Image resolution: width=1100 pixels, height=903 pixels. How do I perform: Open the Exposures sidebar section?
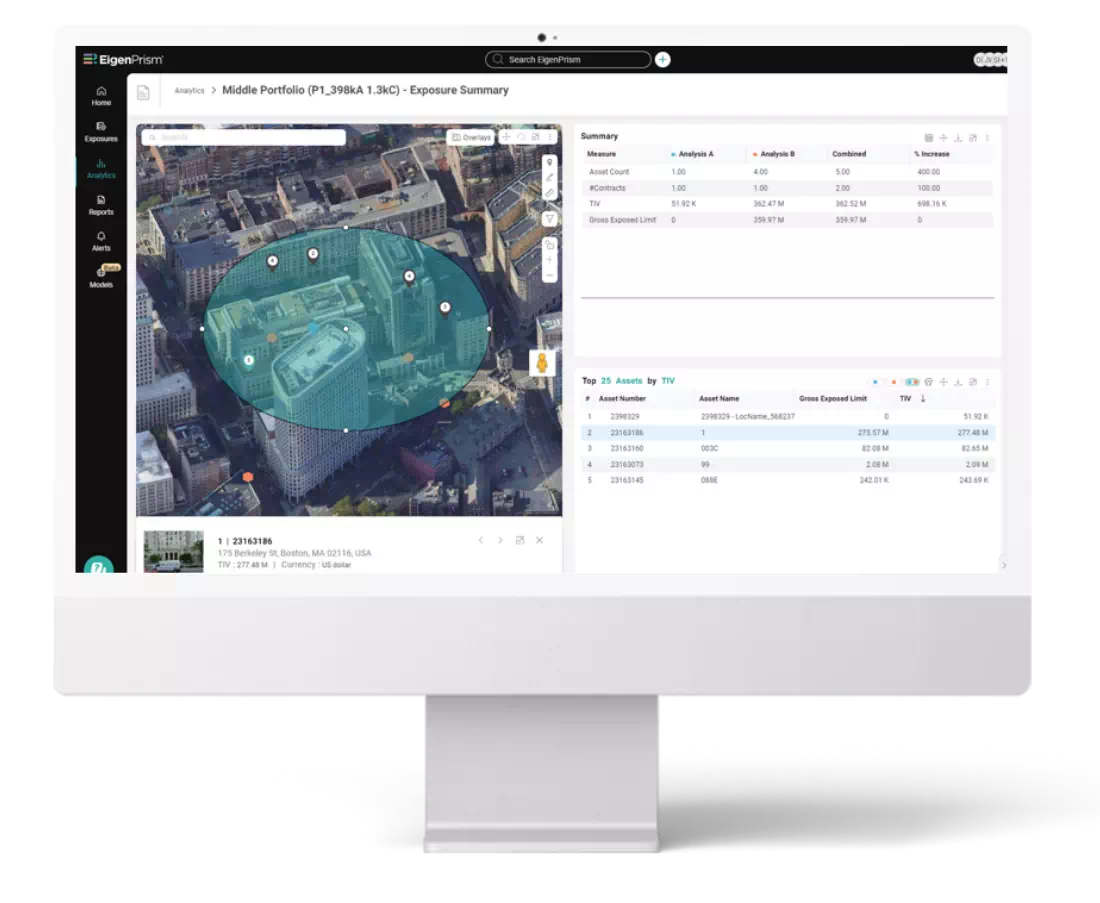(101, 132)
